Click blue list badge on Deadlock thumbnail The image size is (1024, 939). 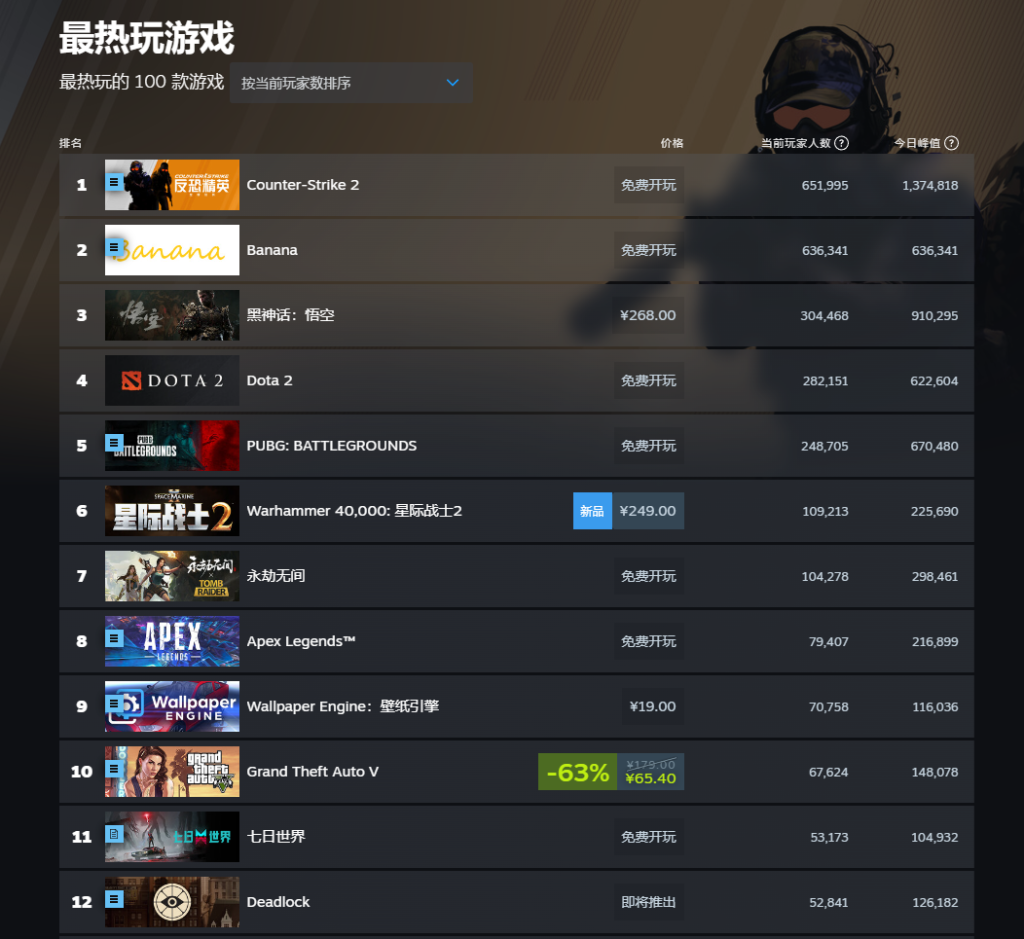click(114, 899)
